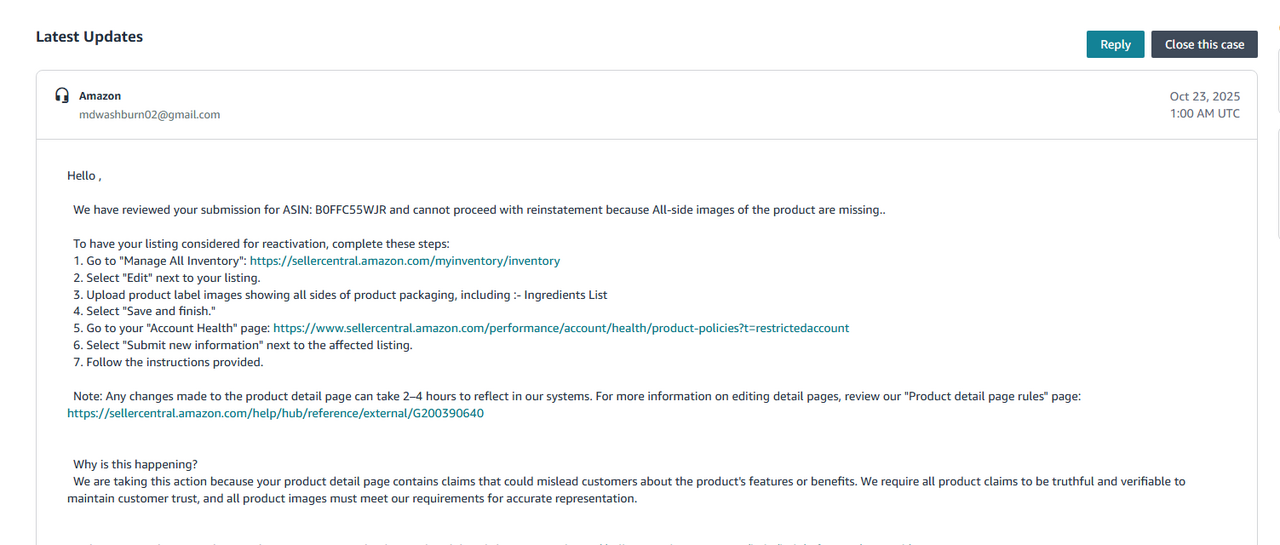Follow the G200390640 help reference link
The height and width of the screenshot is (545, 1280).
pos(275,413)
